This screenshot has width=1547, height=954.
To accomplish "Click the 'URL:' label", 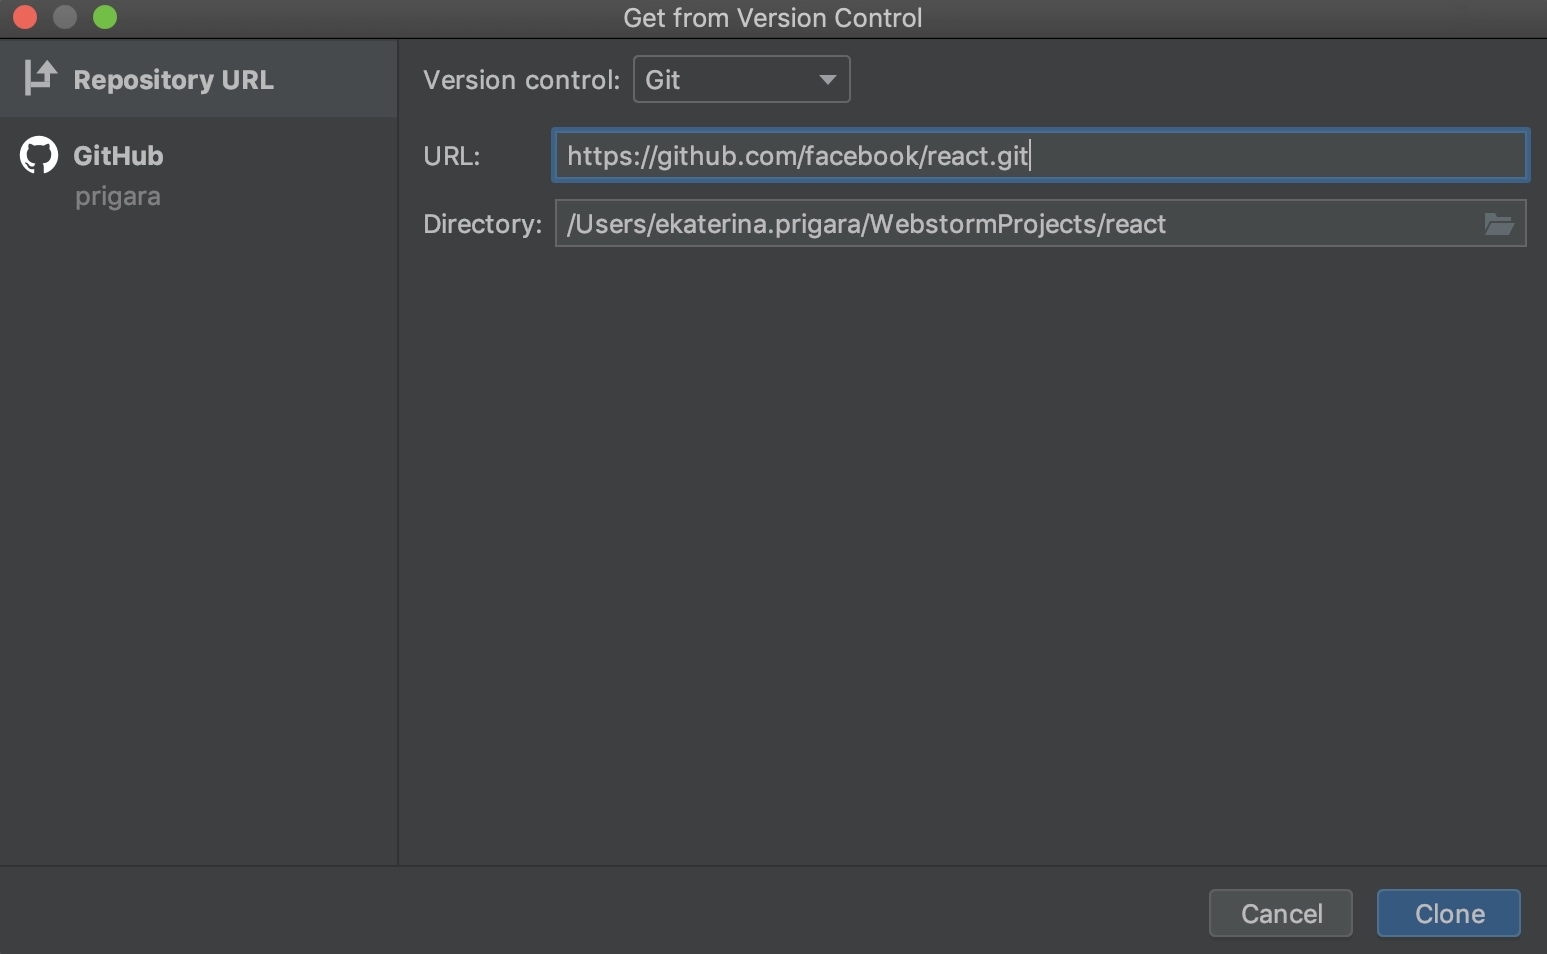I will (x=451, y=156).
